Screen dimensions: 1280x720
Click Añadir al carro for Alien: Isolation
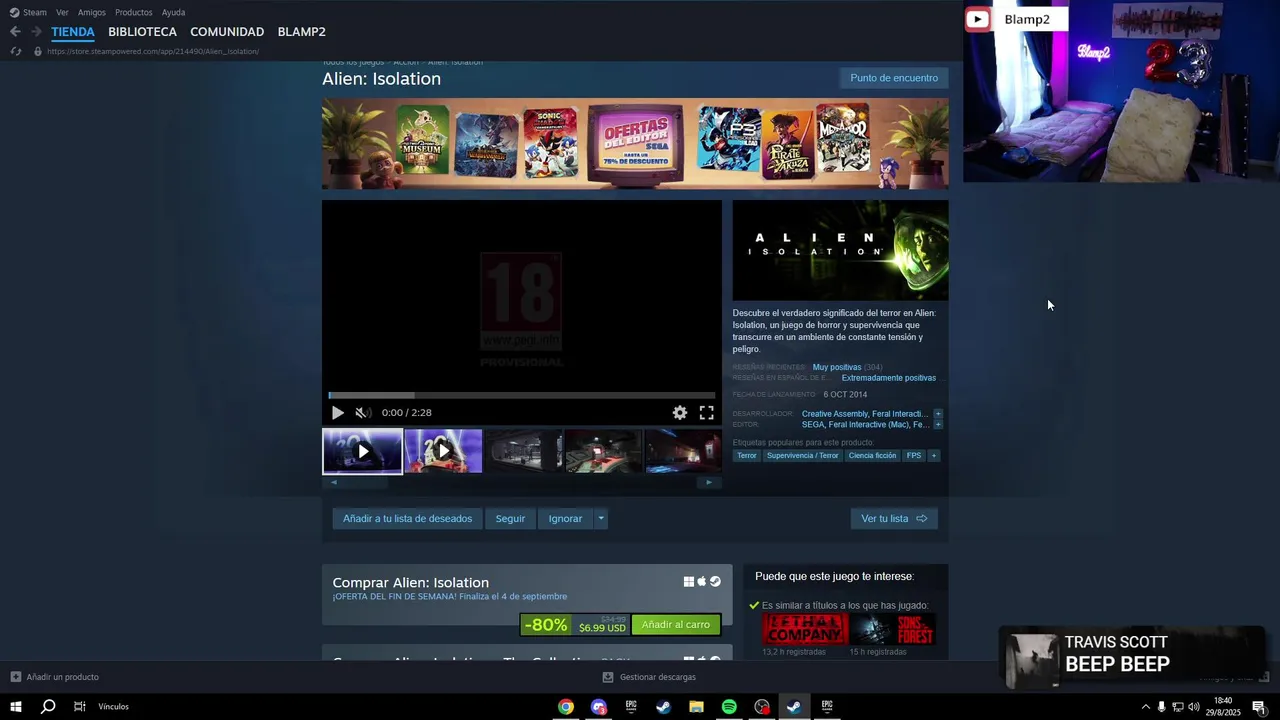[x=676, y=625]
